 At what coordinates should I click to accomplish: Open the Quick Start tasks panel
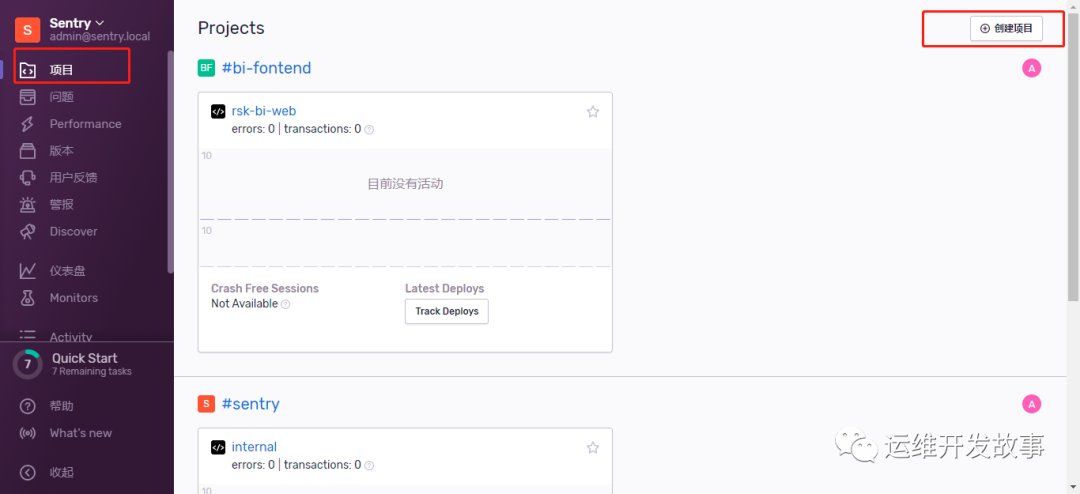pyautogui.click(x=84, y=364)
